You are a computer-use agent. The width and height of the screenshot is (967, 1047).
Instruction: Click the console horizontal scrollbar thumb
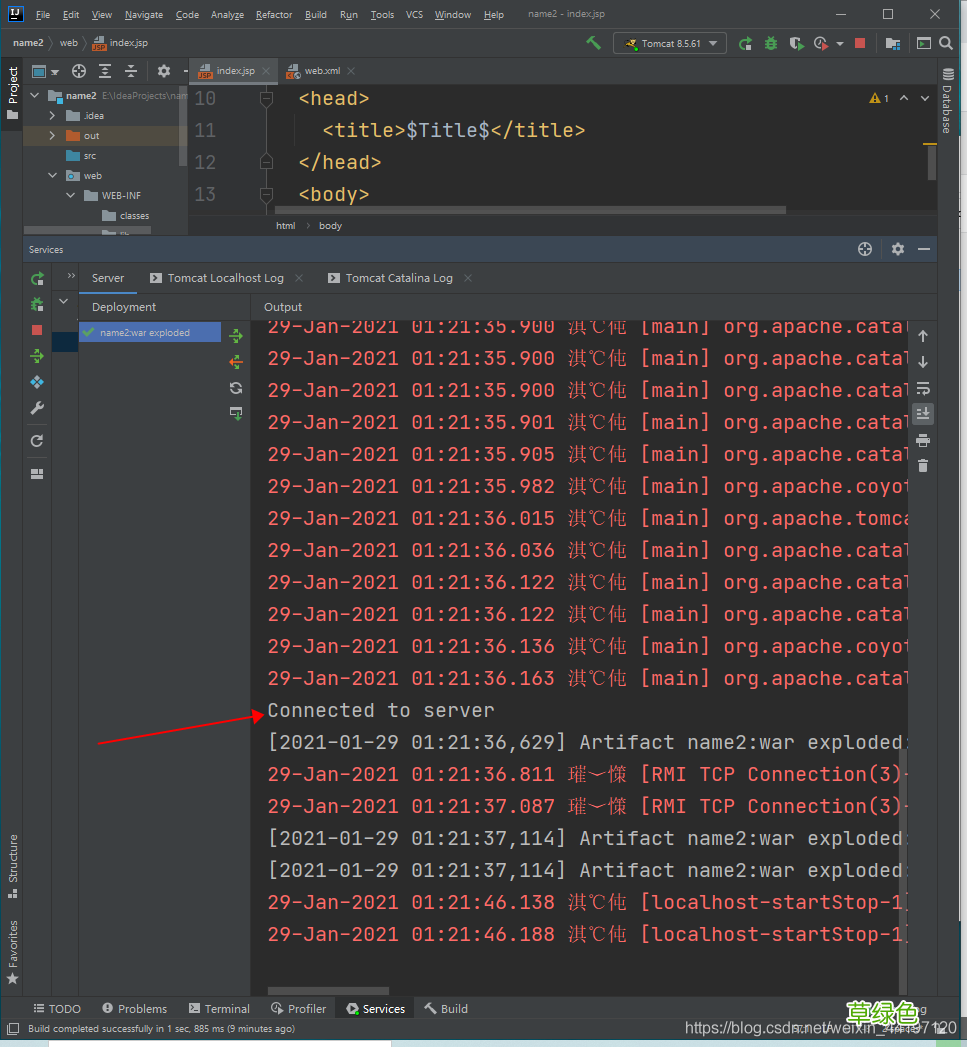point(327,990)
